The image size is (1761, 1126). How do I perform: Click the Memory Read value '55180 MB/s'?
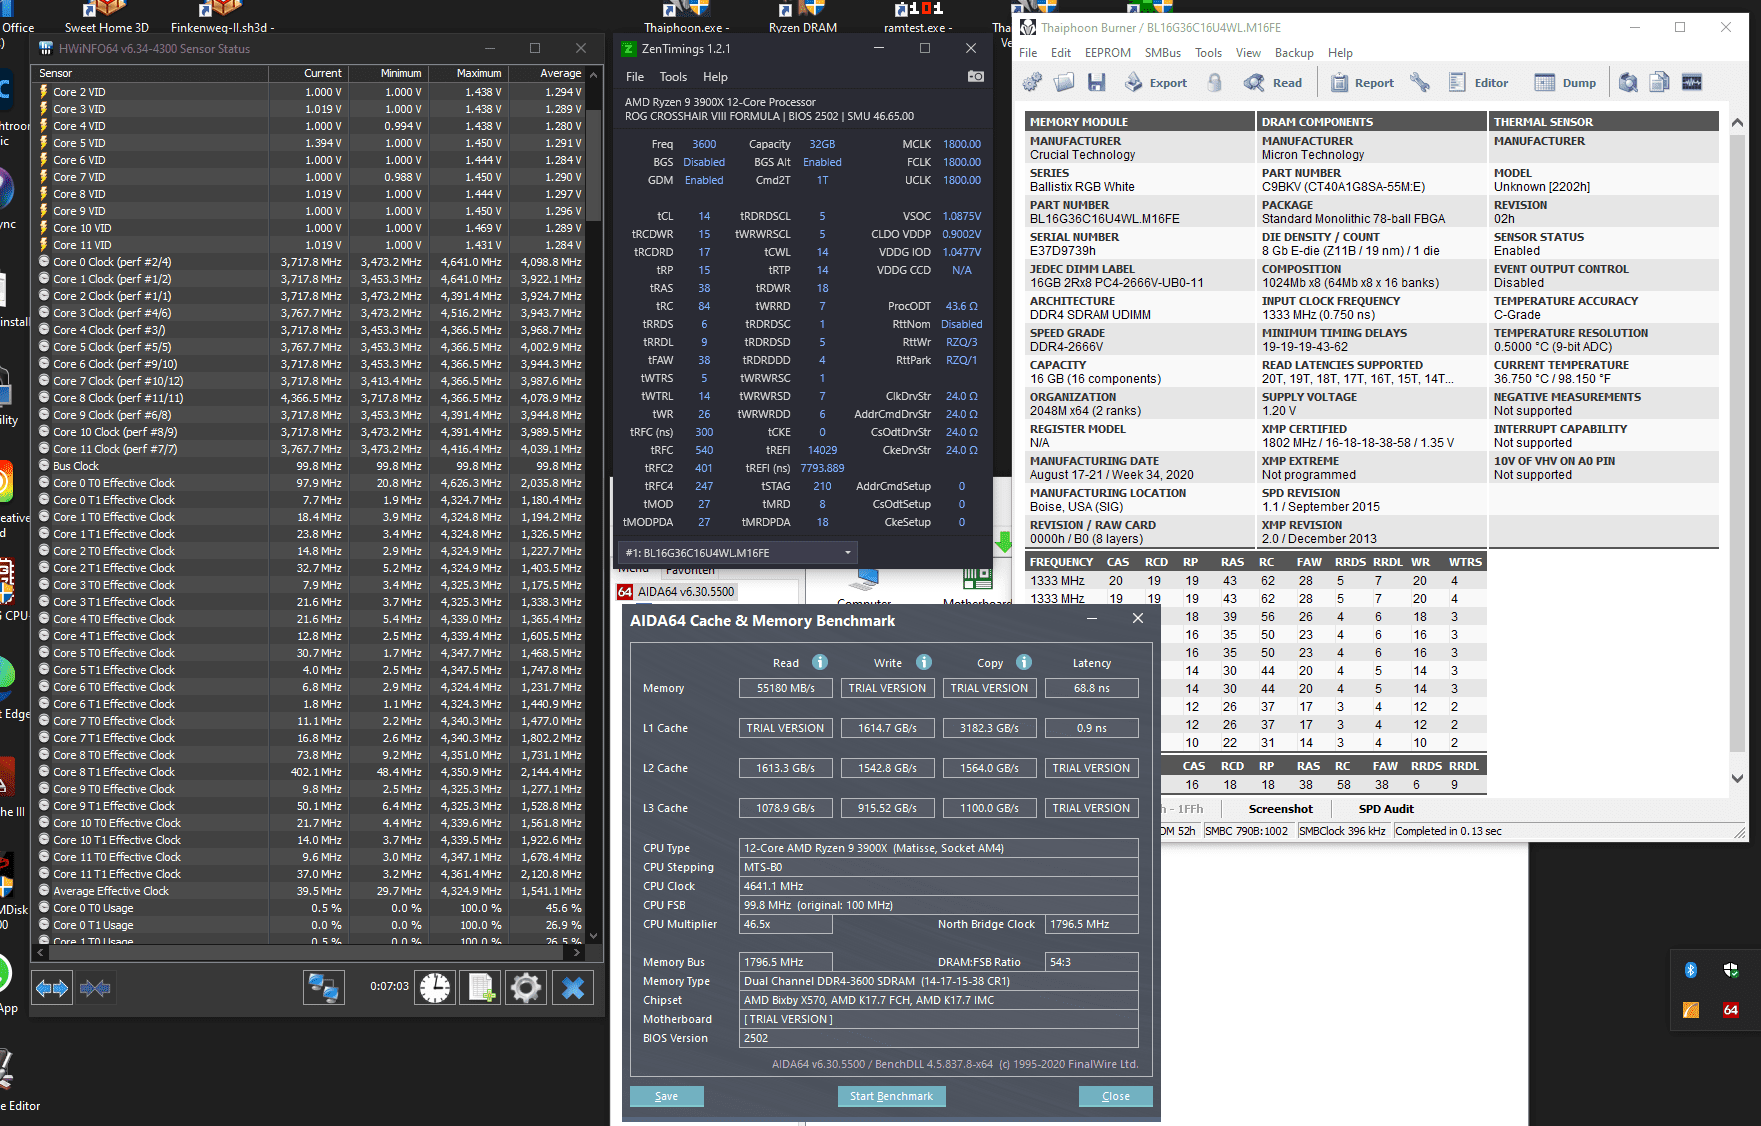[x=785, y=688]
